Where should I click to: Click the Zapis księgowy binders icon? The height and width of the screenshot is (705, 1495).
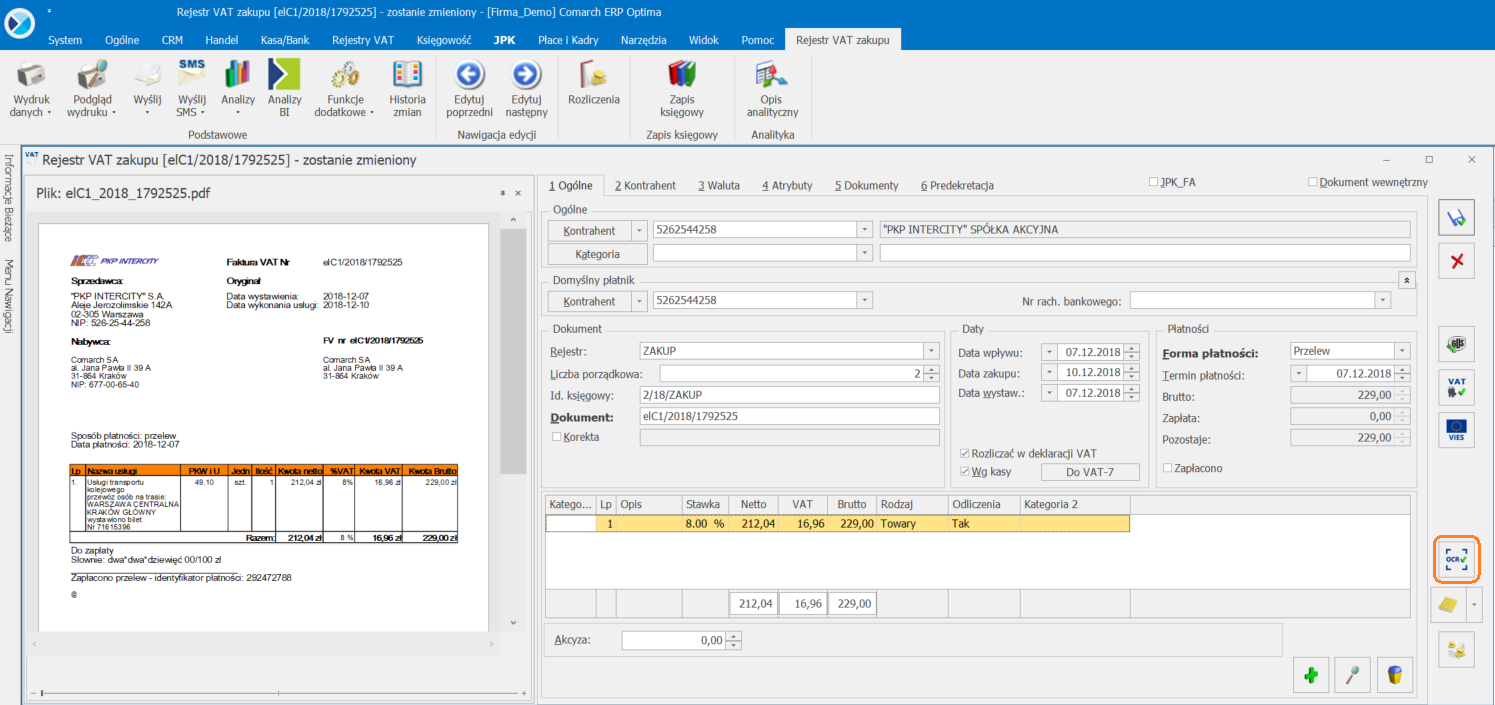(682, 75)
